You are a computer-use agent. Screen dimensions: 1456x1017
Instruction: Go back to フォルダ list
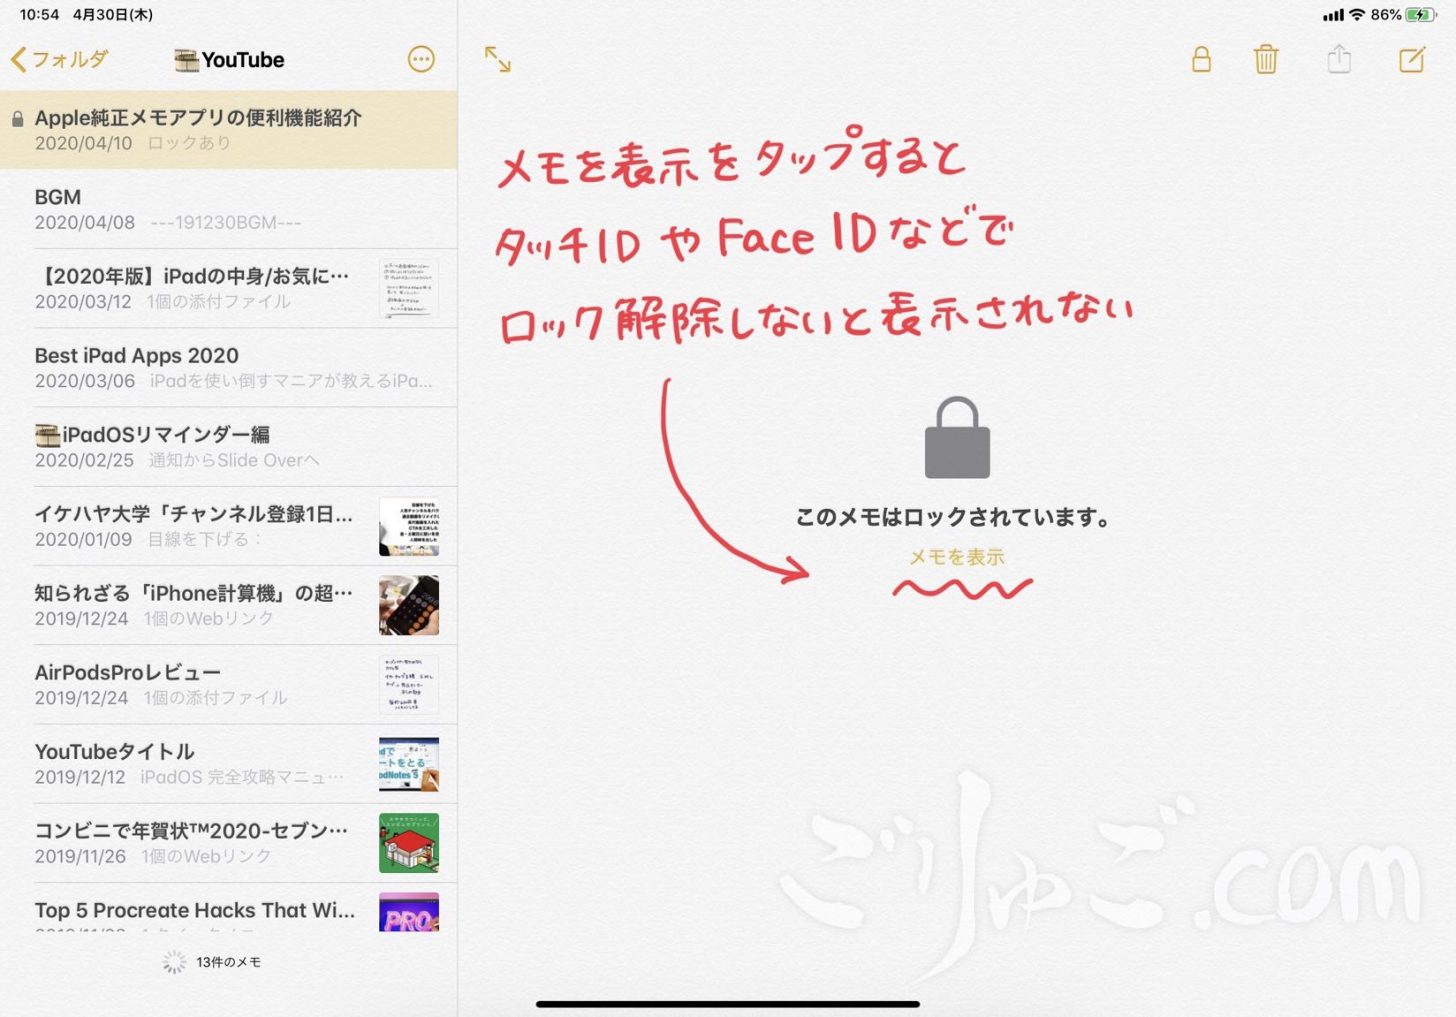coord(59,60)
